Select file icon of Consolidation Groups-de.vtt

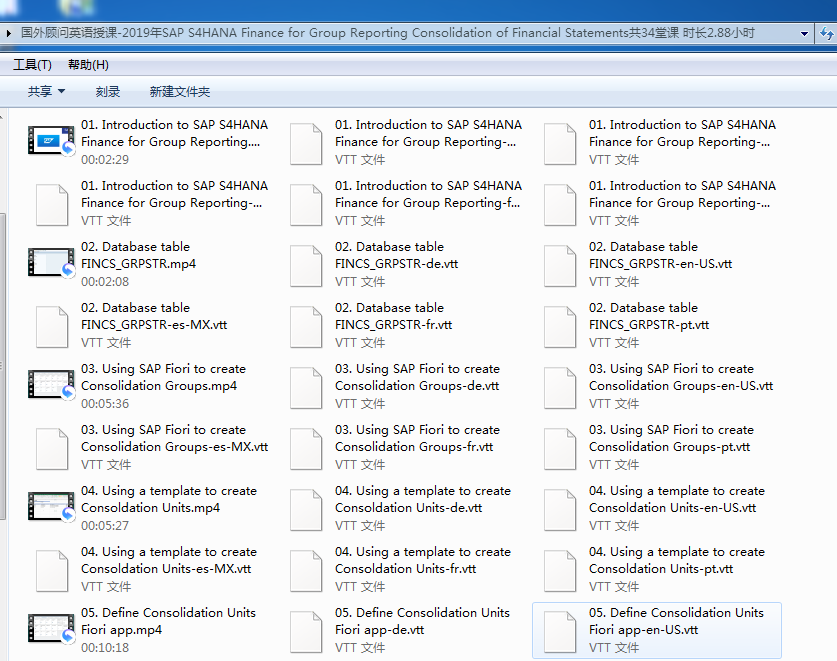(306, 388)
